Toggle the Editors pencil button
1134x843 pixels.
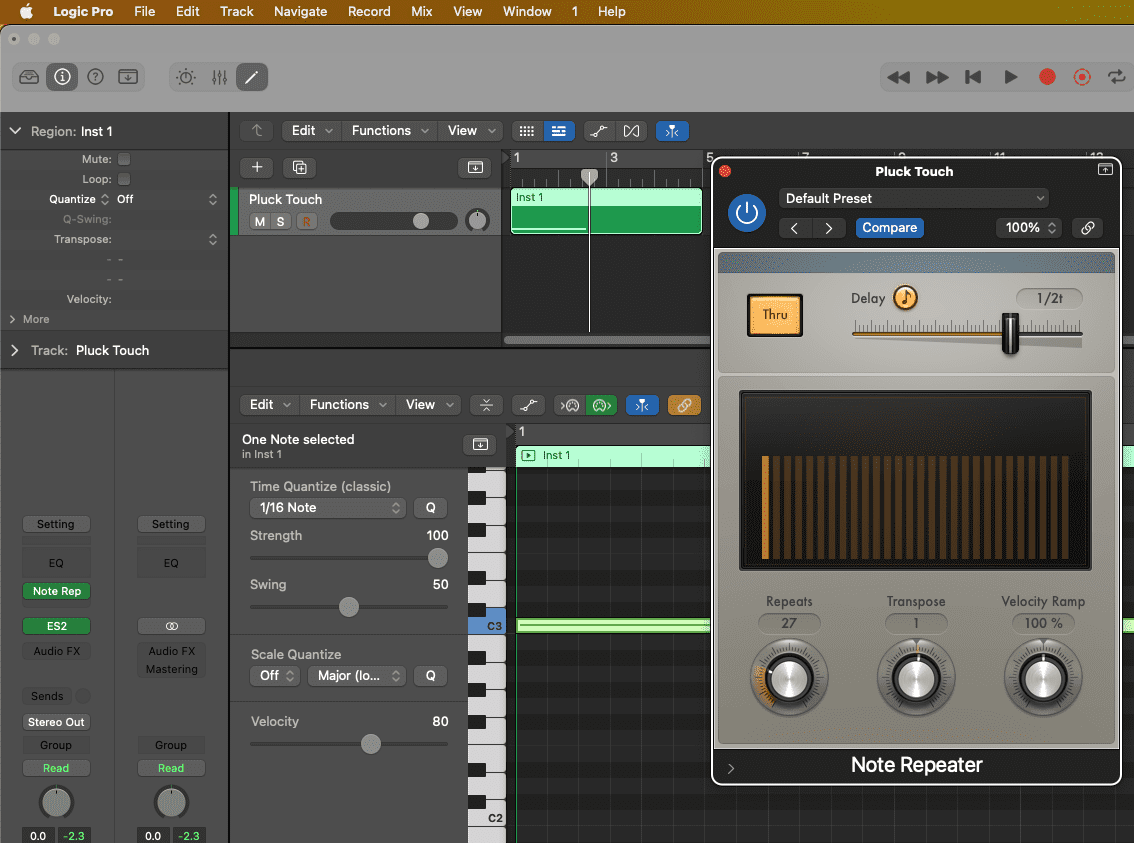pyautogui.click(x=252, y=77)
